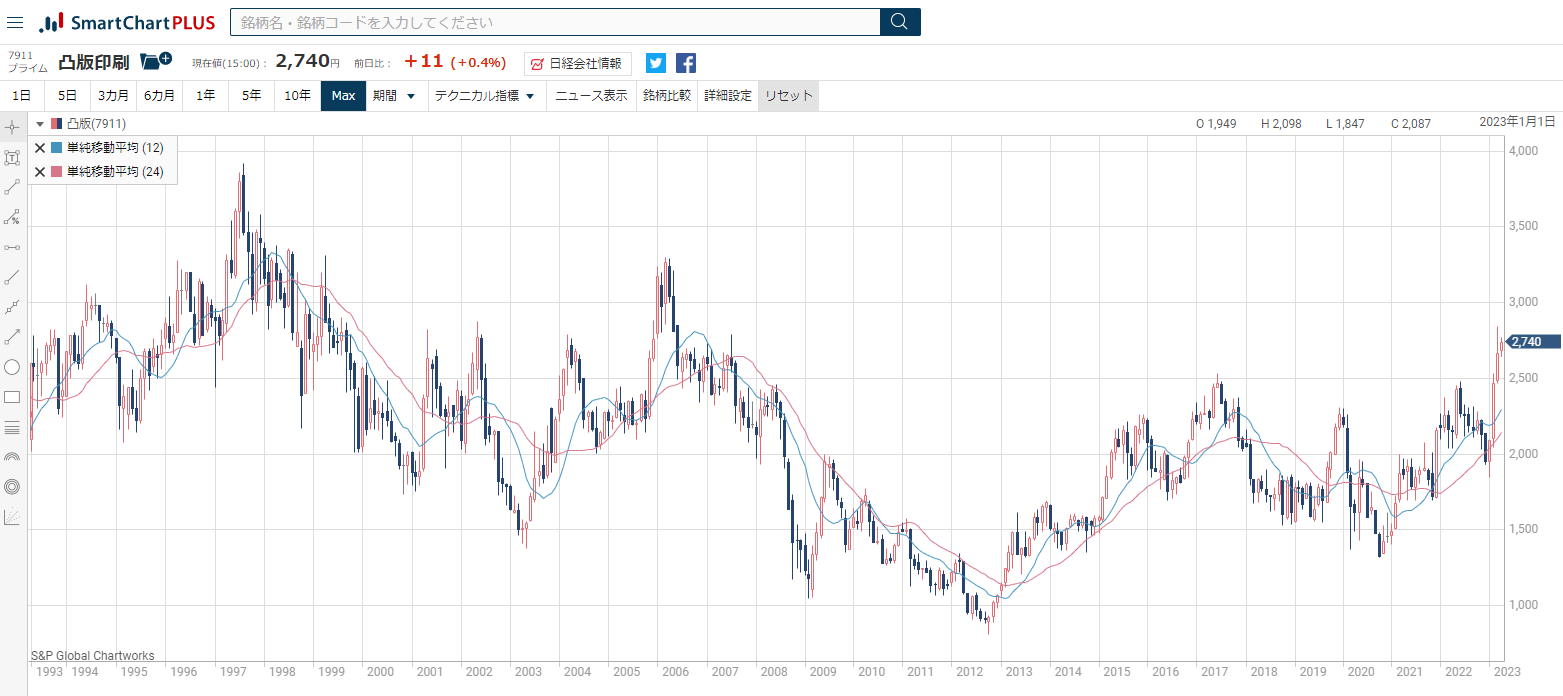Viewport: 1563px width, 696px height.
Task: Open the hamburger menu
Action: pos(15,22)
